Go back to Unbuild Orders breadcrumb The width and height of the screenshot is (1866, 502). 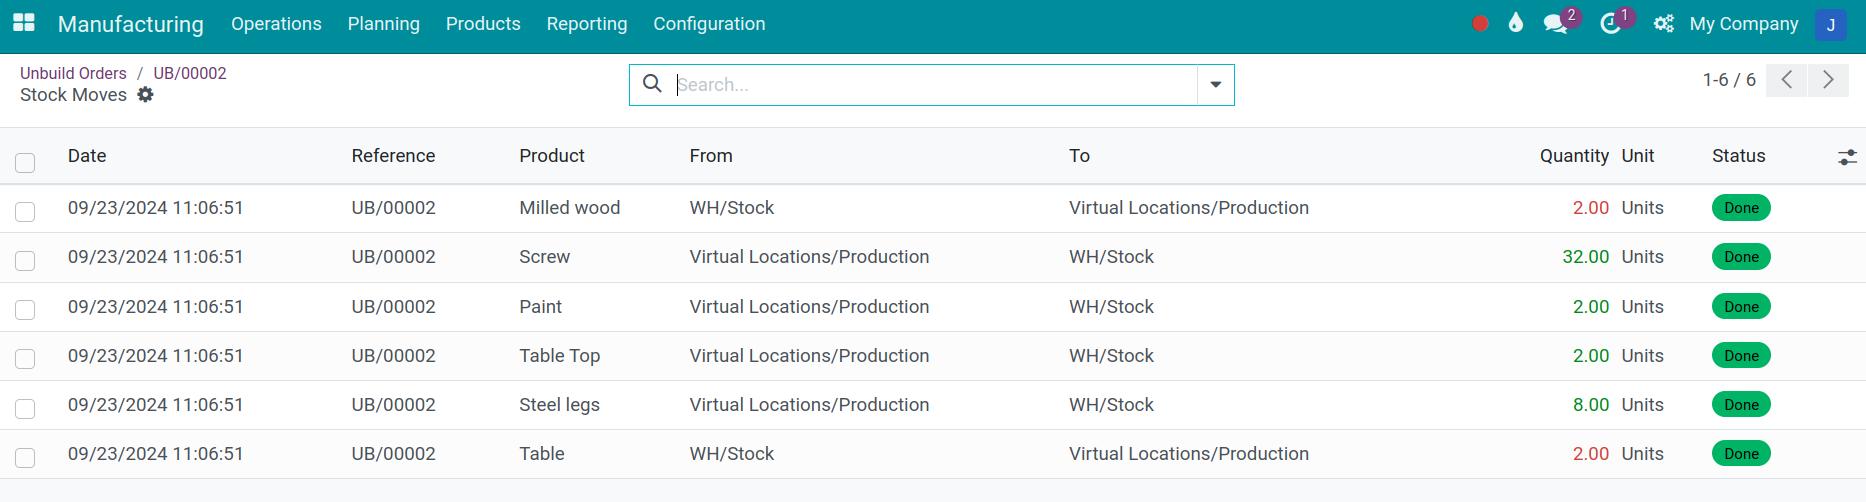pos(73,73)
